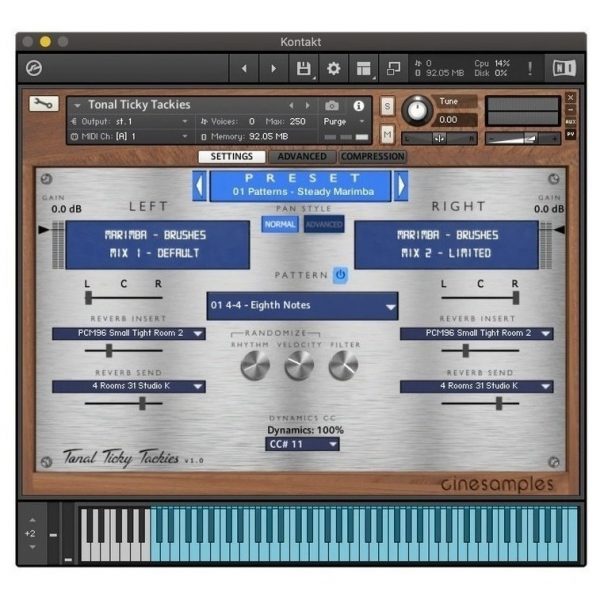Adjust left reverb insert amount slider
600x600 pixels.
pos(124,350)
